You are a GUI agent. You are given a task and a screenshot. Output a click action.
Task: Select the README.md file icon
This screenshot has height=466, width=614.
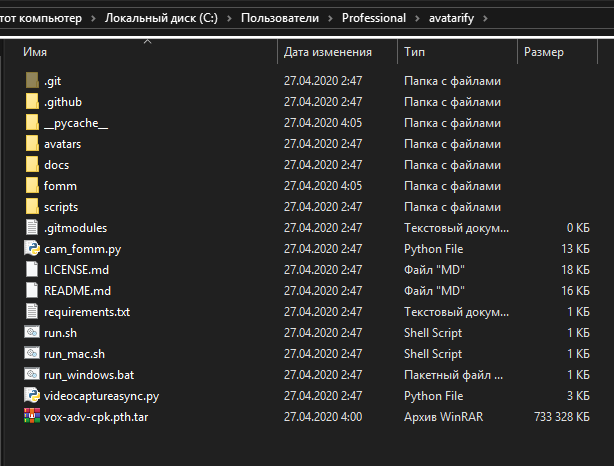click(32, 291)
